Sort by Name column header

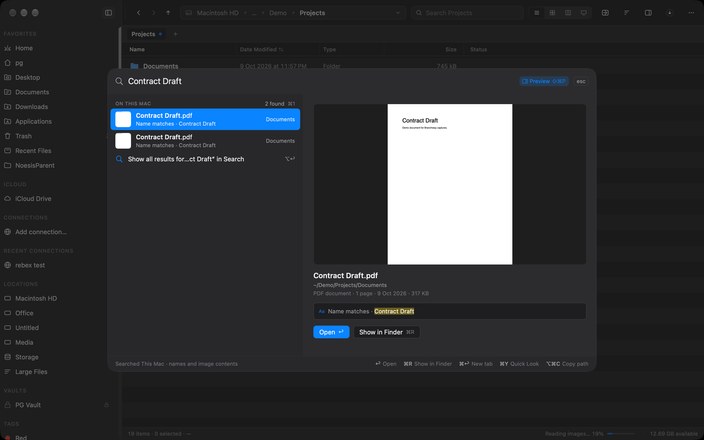(x=137, y=49)
